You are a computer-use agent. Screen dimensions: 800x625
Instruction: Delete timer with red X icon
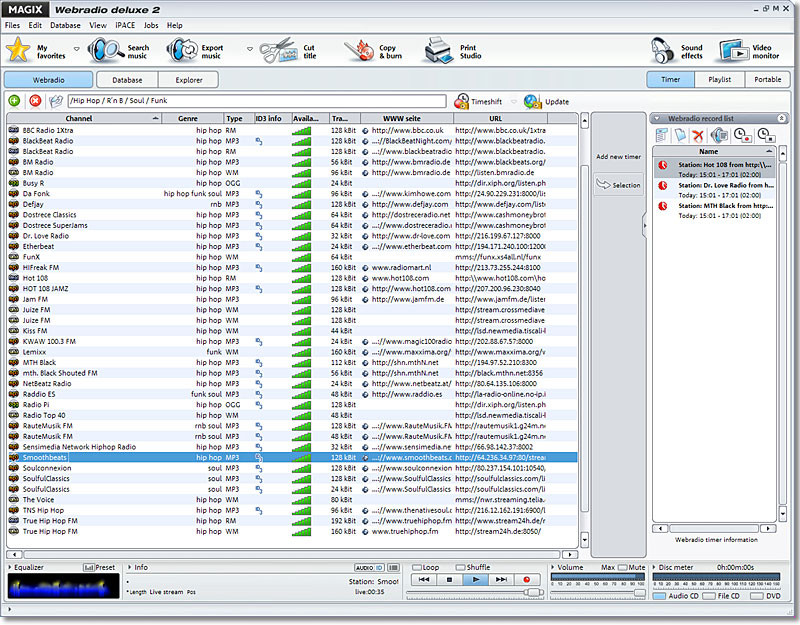[698, 136]
